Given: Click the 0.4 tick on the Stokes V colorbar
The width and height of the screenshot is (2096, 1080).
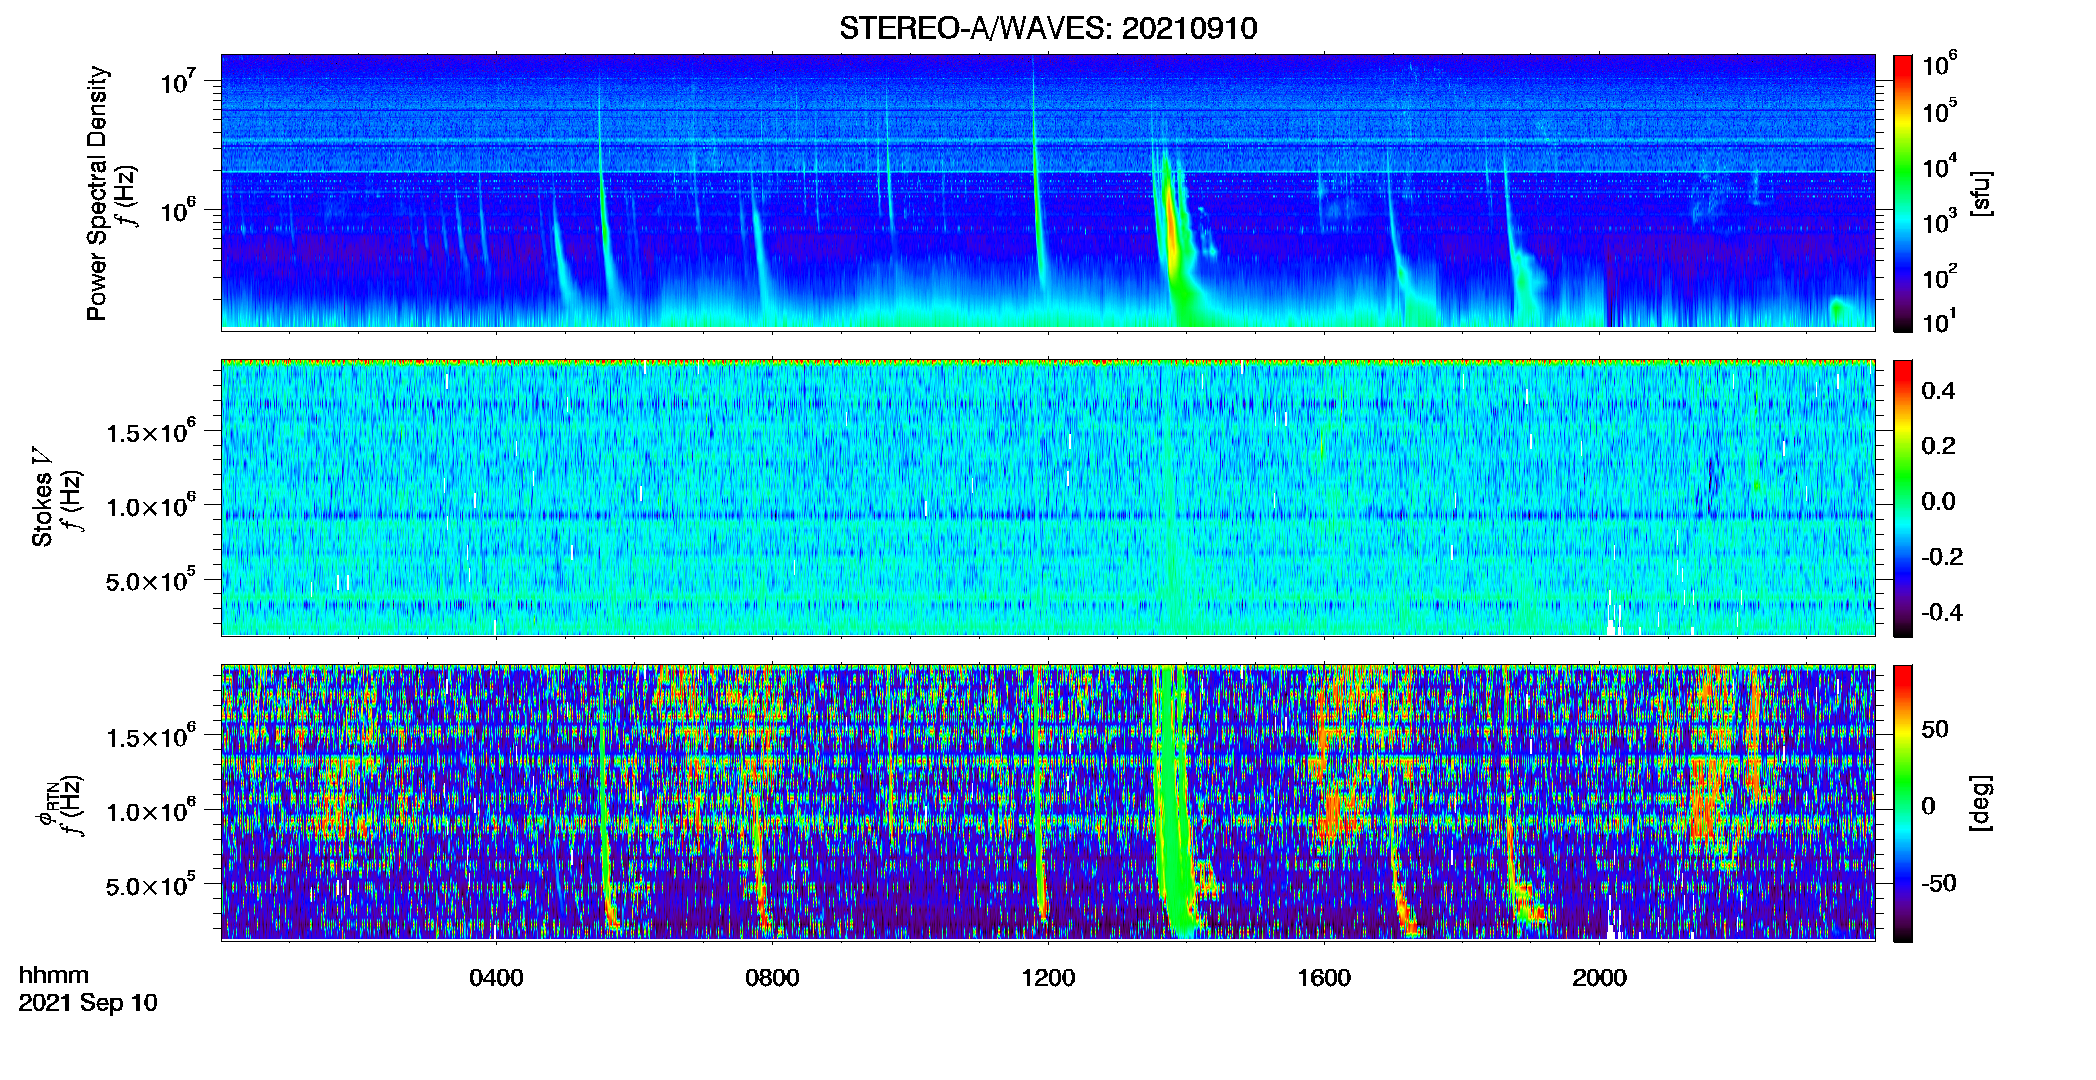Looking at the screenshot, I should pyautogui.click(x=1938, y=391).
